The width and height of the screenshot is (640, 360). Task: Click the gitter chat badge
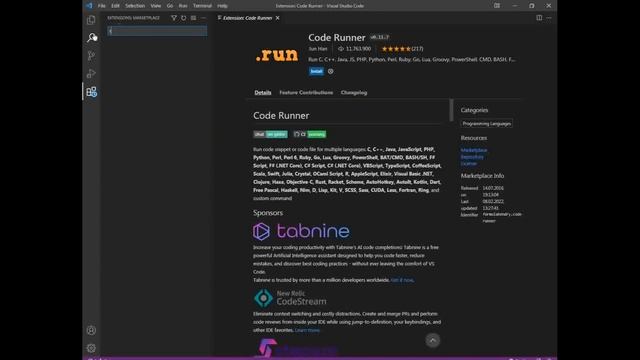(x=270, y=134)
